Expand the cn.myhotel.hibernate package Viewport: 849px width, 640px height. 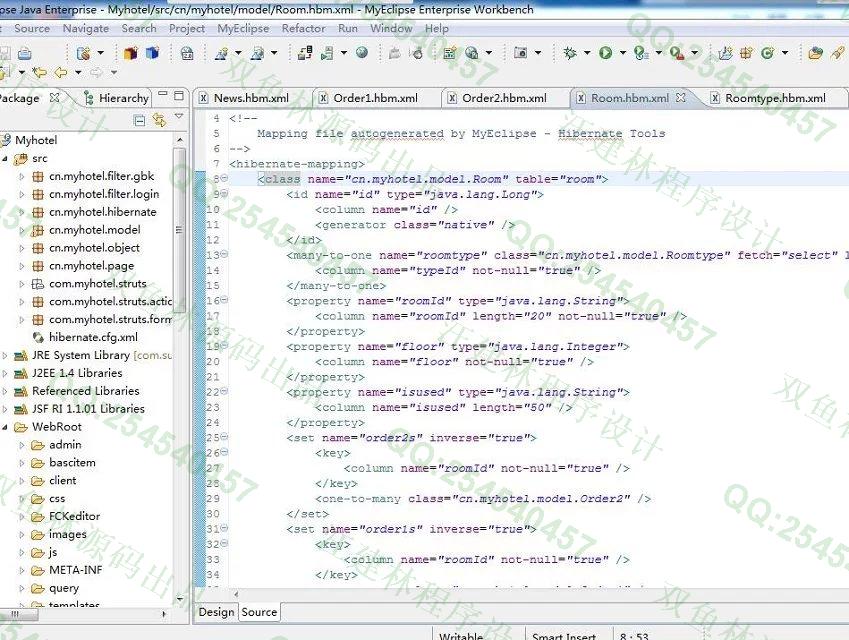click(x=22, y=212)
